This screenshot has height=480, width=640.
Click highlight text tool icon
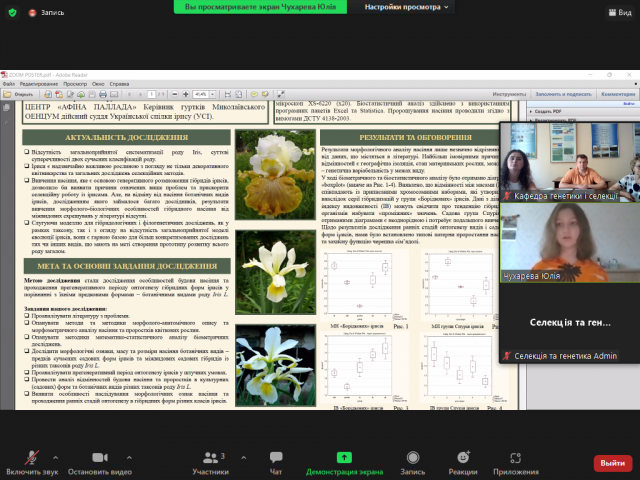(265, 94)
